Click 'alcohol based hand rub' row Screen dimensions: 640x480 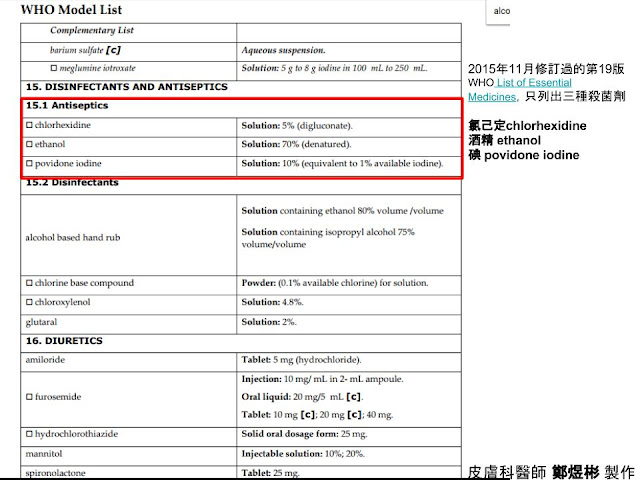241,235
